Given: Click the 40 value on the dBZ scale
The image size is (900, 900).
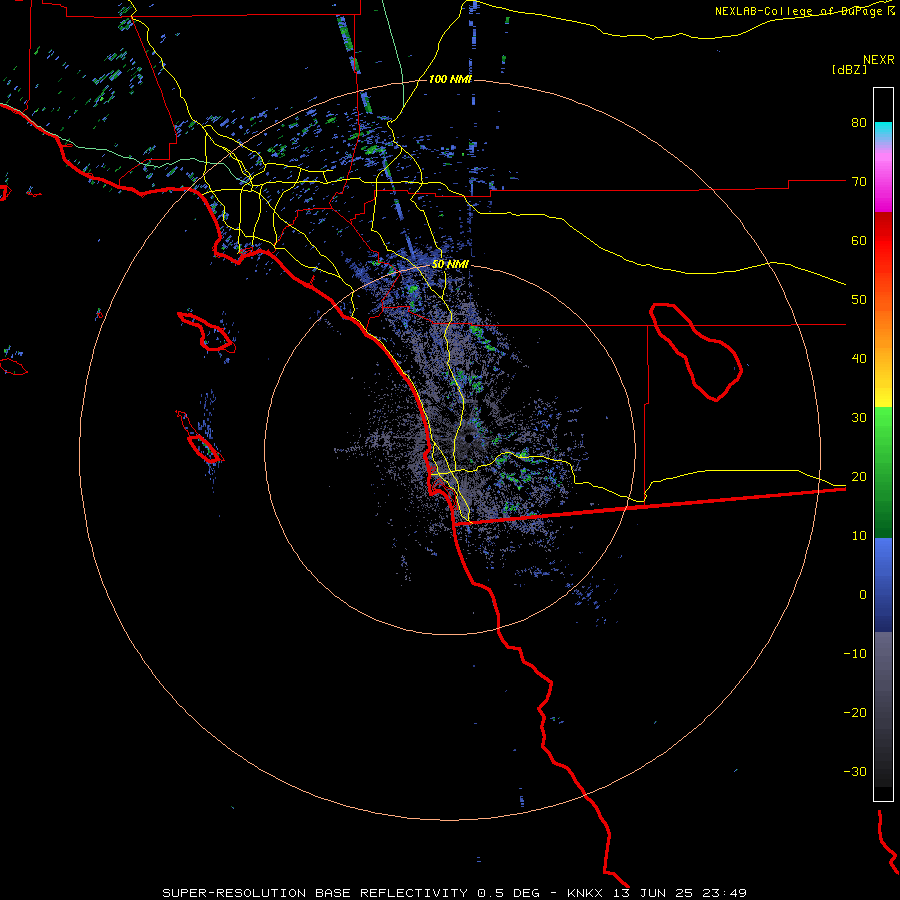Looking at the screenshot, I should pos(859,359).
